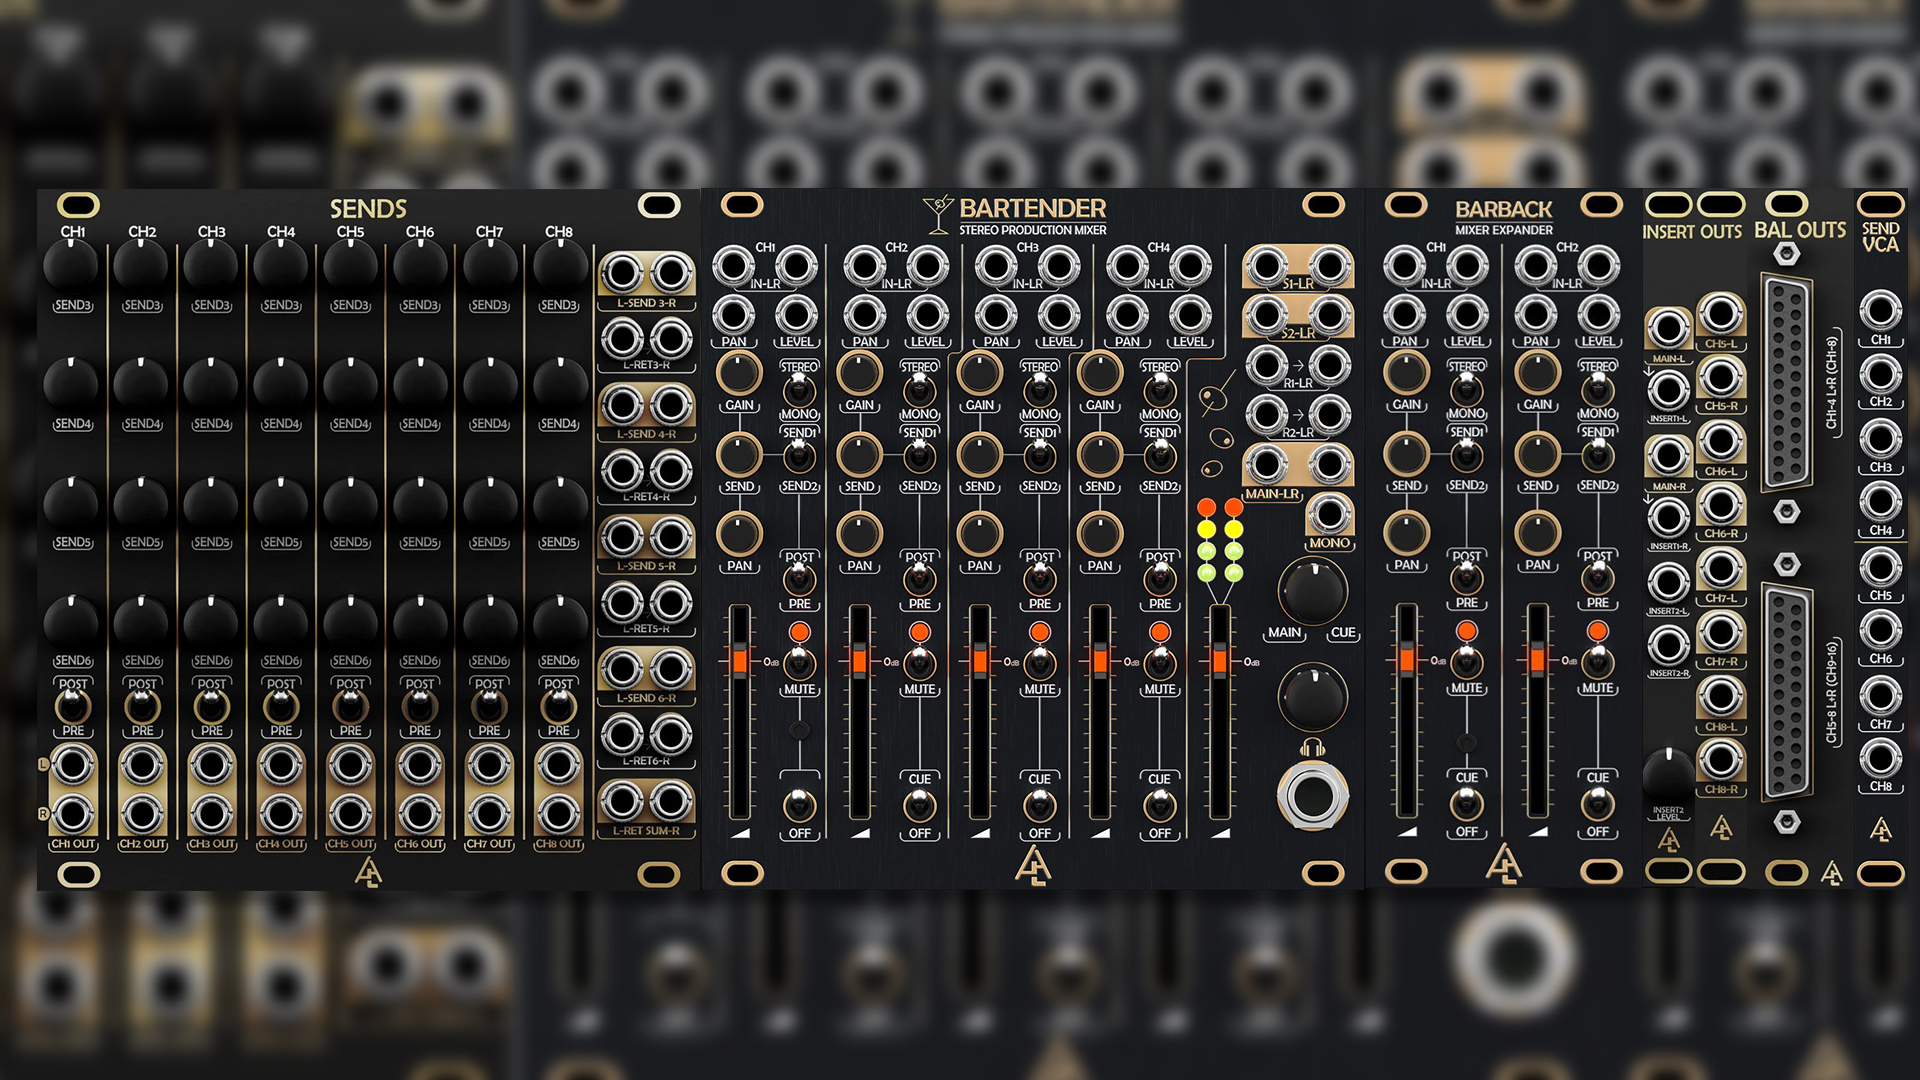Click the Bartender main output fader handle
This screenshot has height=1080, width=1920.
tap(1220, 661)
